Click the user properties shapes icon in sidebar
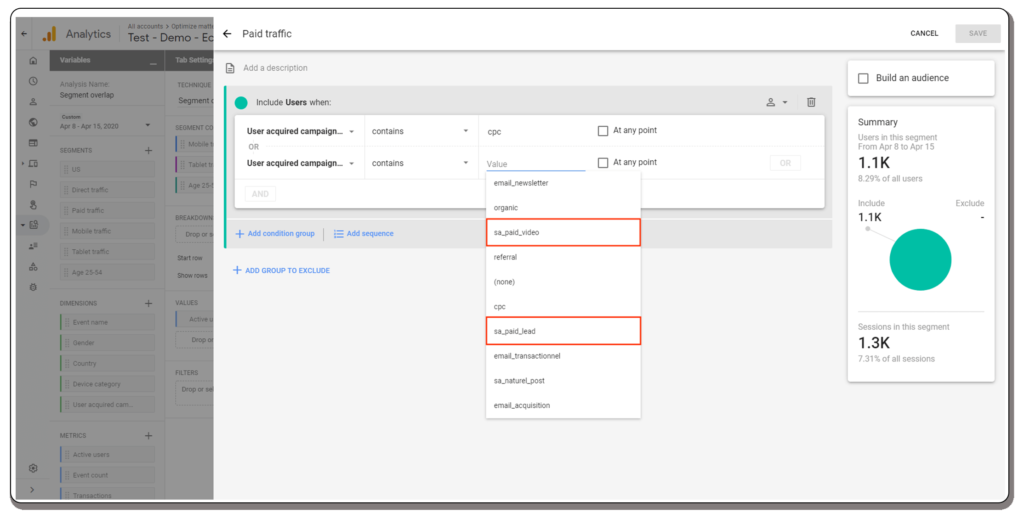 pos(33,267)
